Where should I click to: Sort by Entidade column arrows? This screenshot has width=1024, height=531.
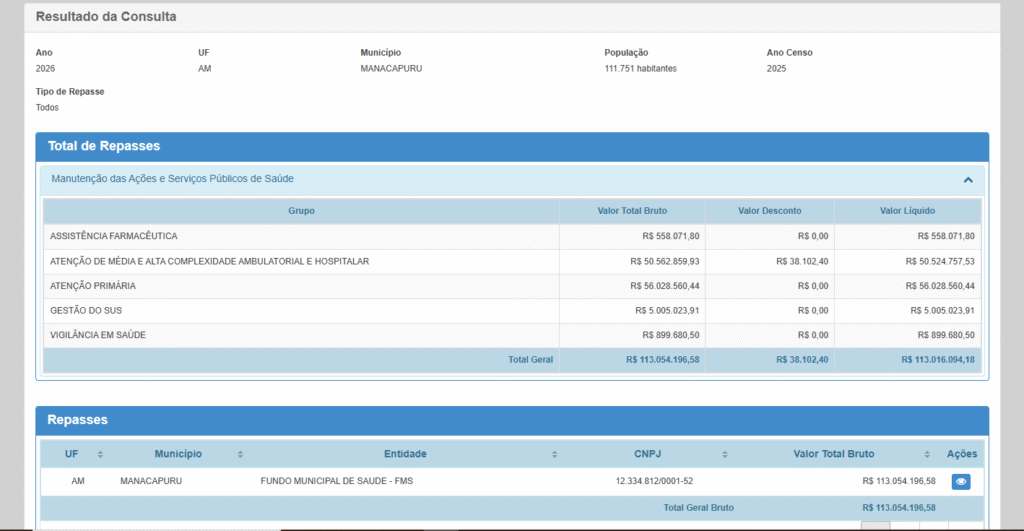[554, 454]
